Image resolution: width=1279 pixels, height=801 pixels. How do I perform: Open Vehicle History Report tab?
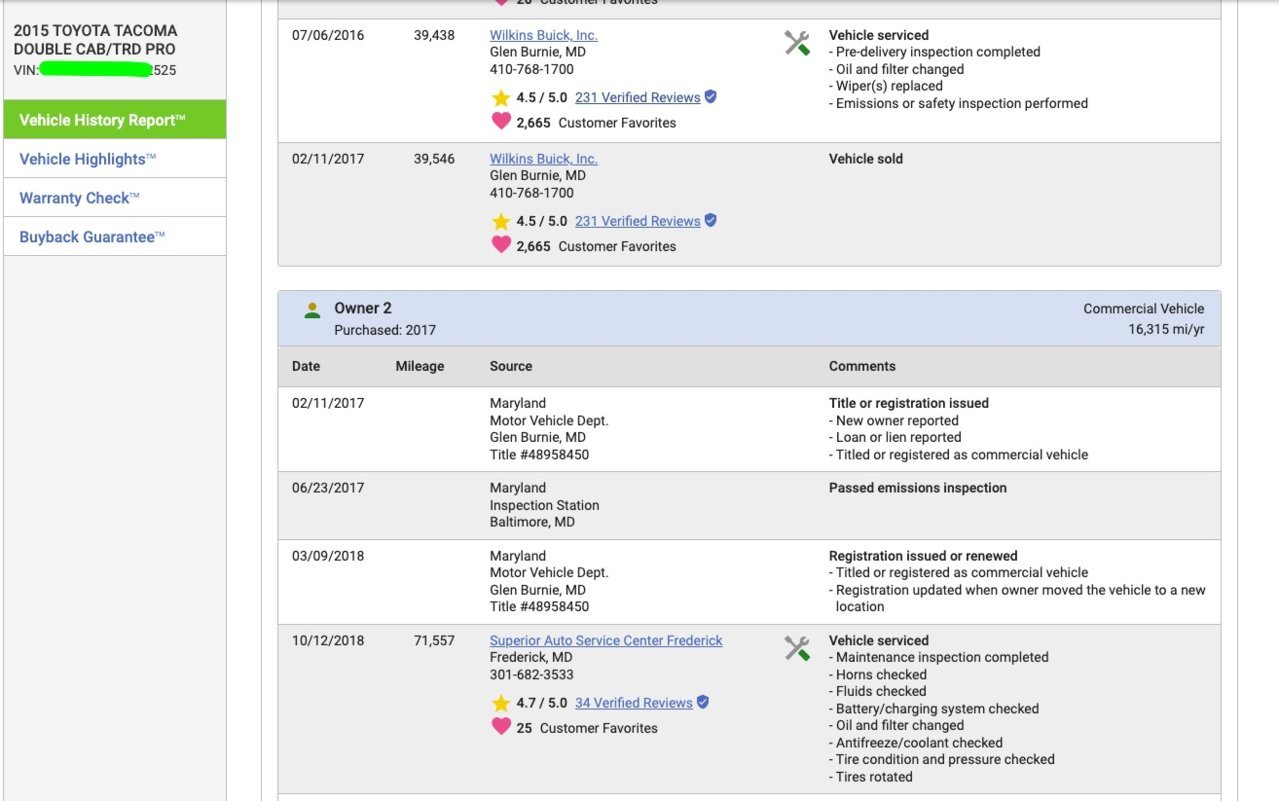[115, 120]
